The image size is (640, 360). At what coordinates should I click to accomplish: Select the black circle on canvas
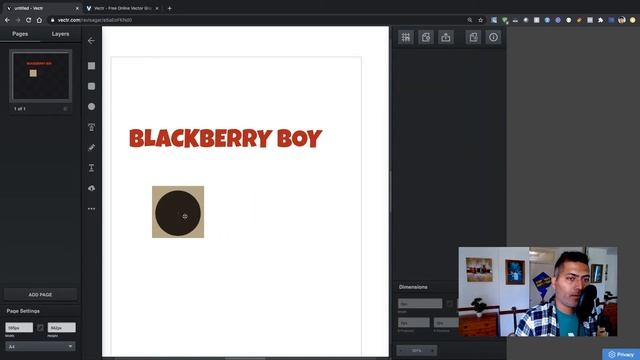(178, 213)
